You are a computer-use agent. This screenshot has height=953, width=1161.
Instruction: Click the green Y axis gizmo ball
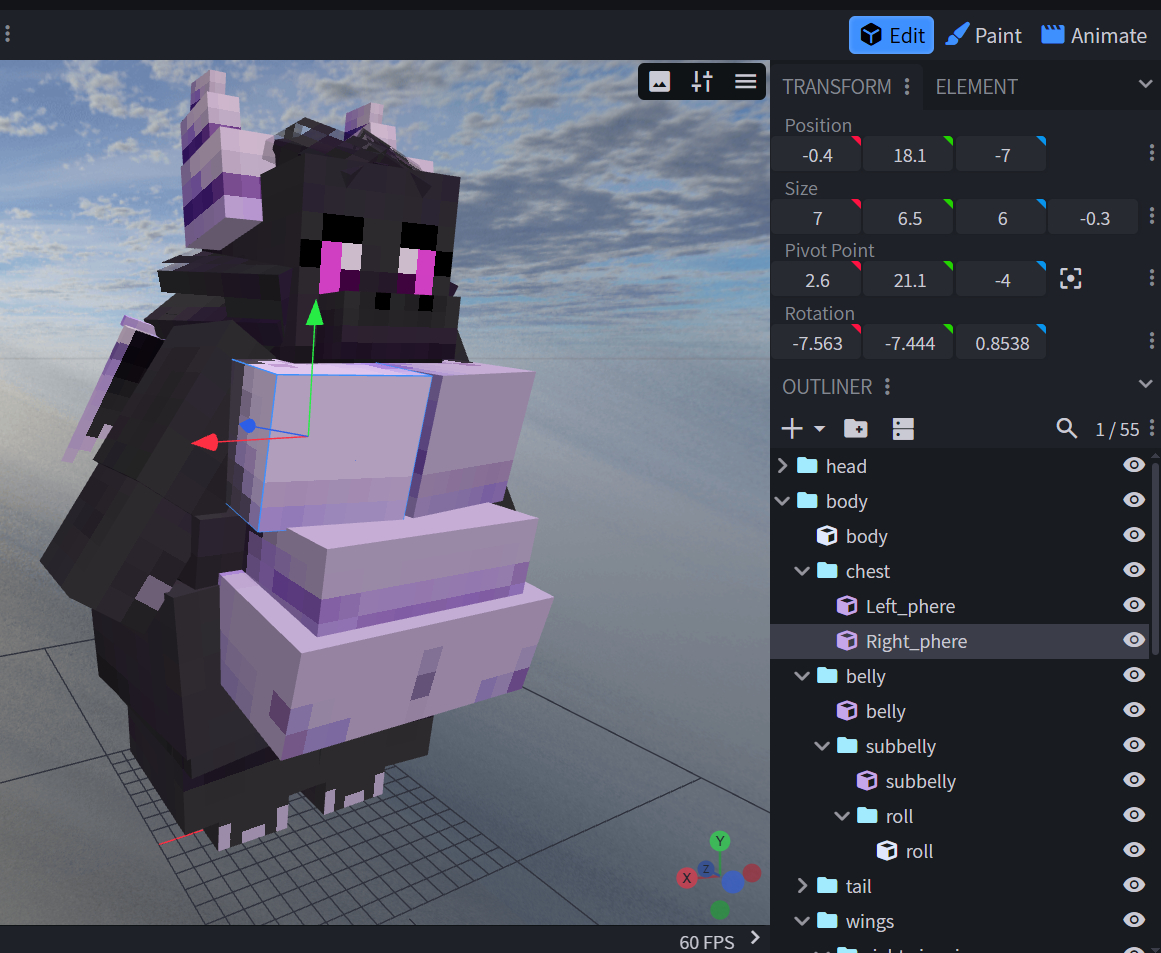pyautogui.click(x=720, y=841)
